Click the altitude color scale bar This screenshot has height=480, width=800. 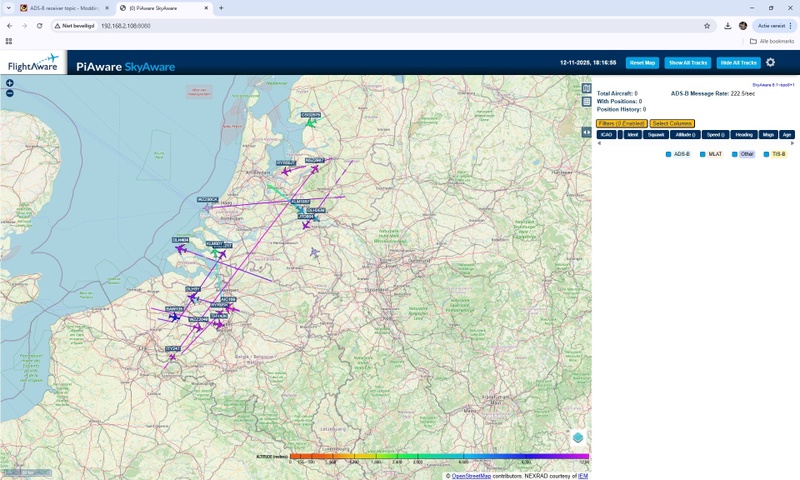tap(438, 457)
